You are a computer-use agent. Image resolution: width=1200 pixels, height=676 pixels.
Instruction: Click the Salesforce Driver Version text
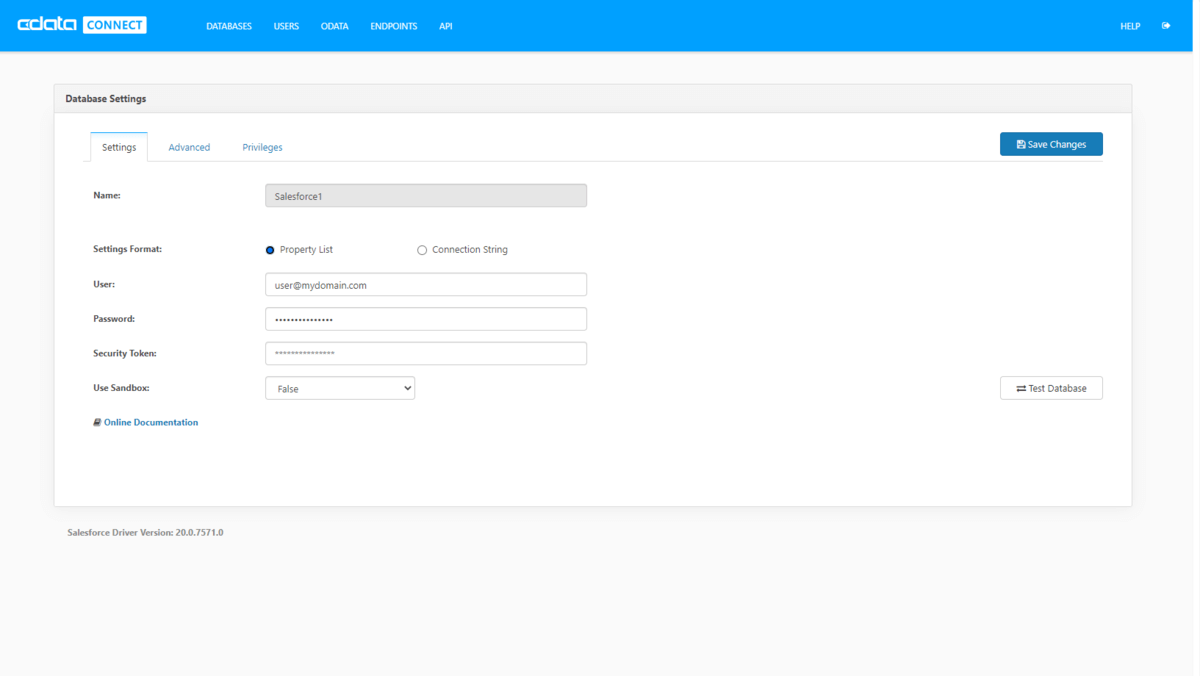point(145,532)
